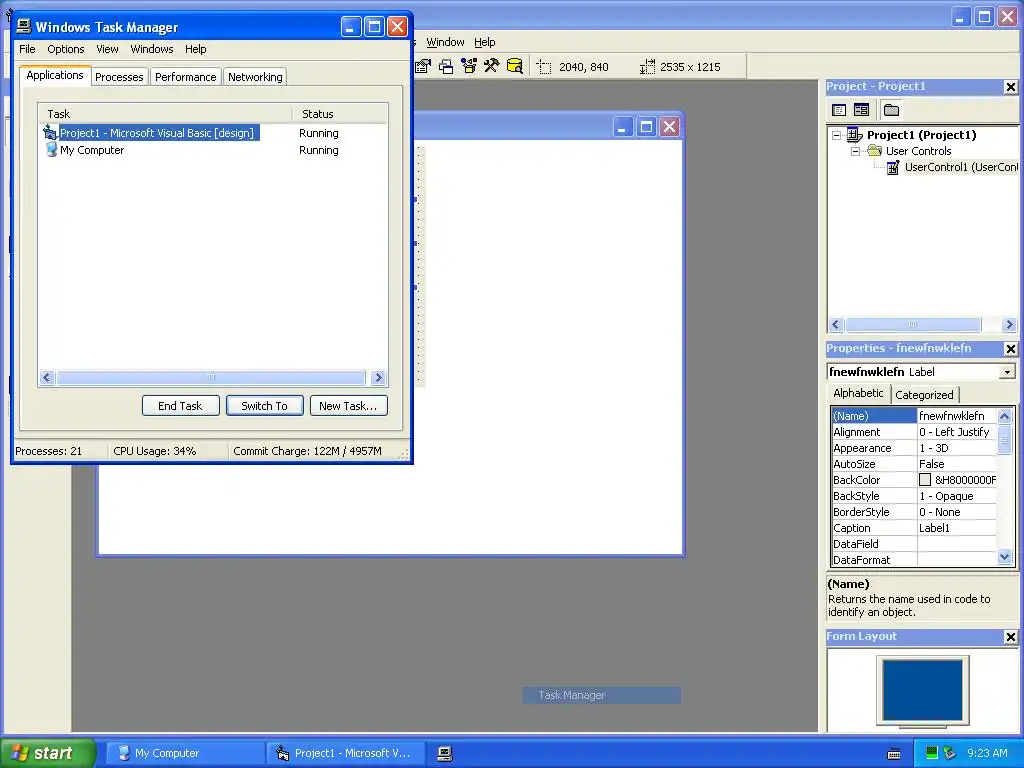Click properties list scroll down arrow
1024x768 pixels.
1004,557
